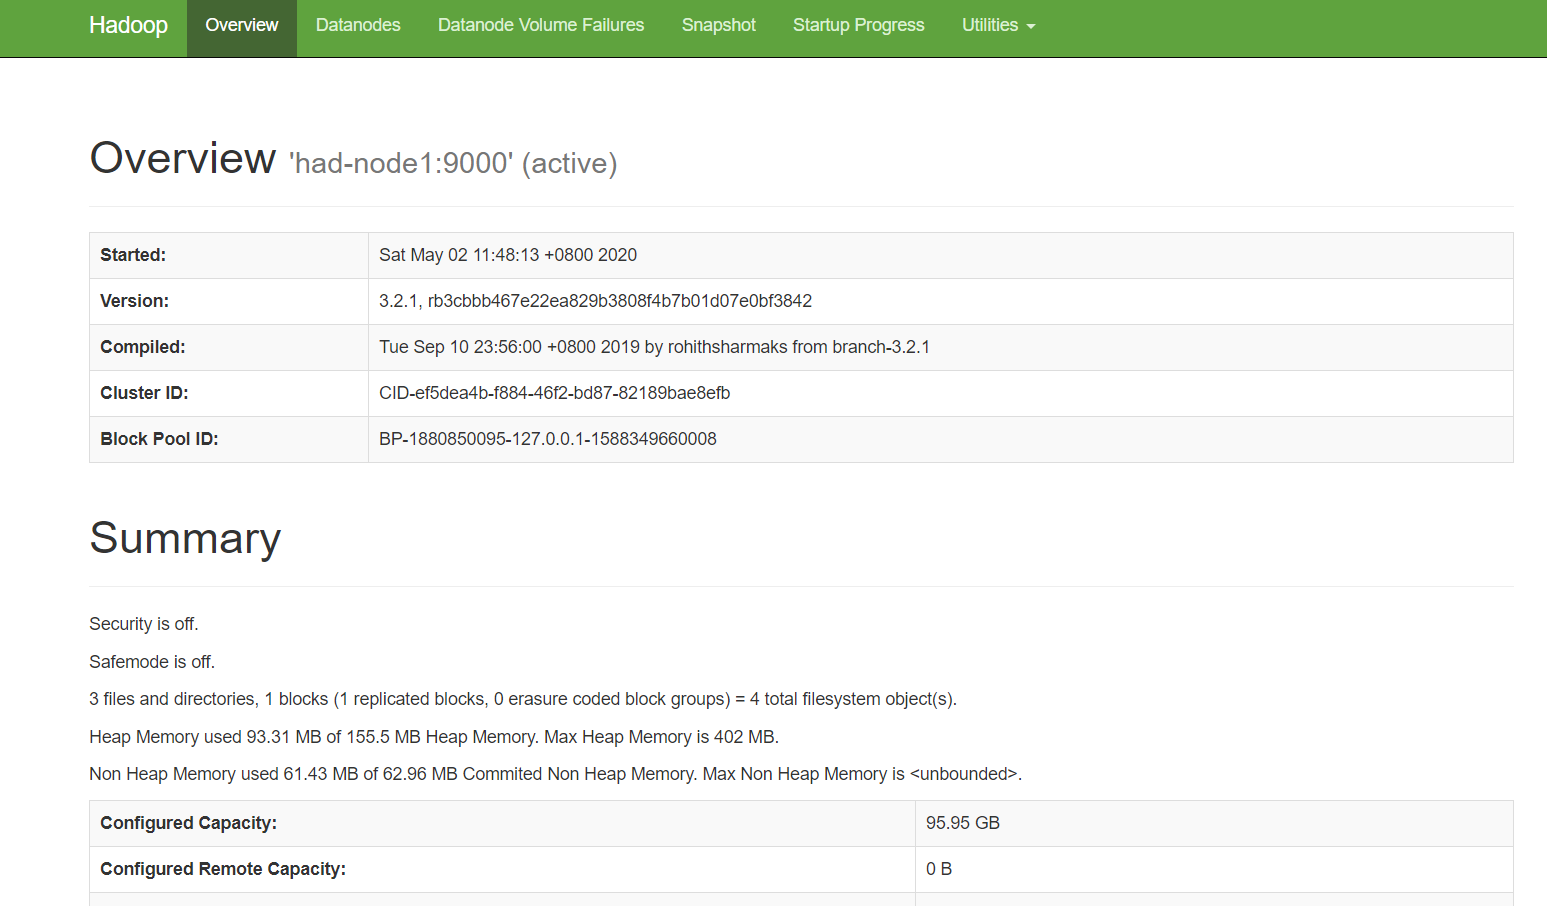Click the Overview heading text

(182, 158)
